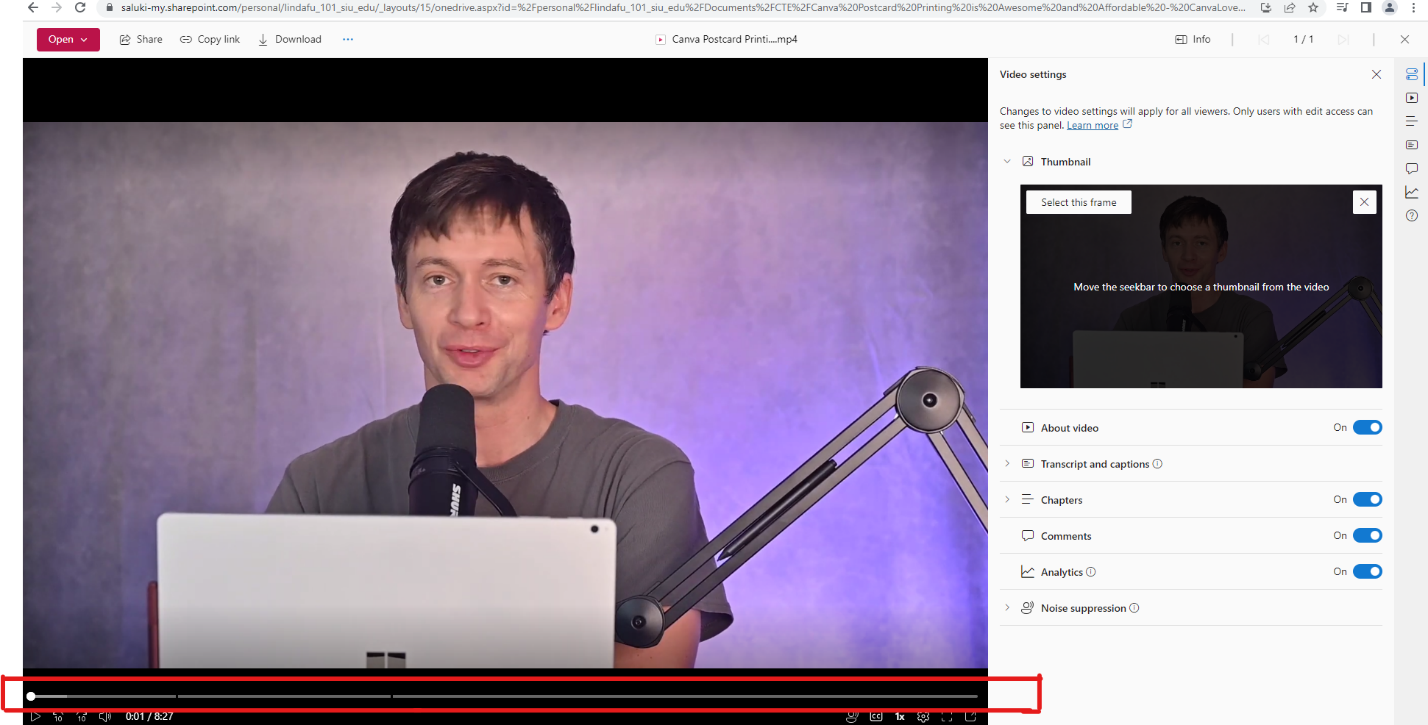Click the Download icon in toolbar
This screenshot has width=1428, height=725.
click(263, 40)
